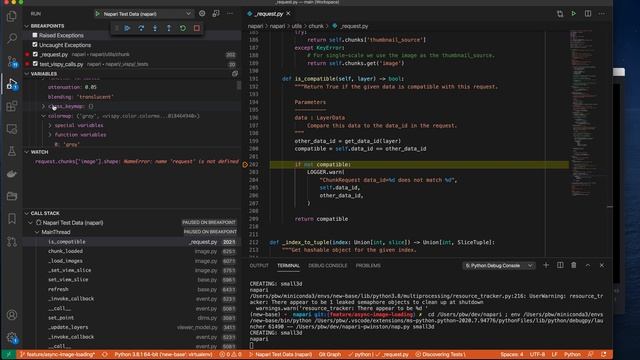Open the Accounts icon in activity bar
This screenshot has height=360, width=640.
(x=12, y=315)
